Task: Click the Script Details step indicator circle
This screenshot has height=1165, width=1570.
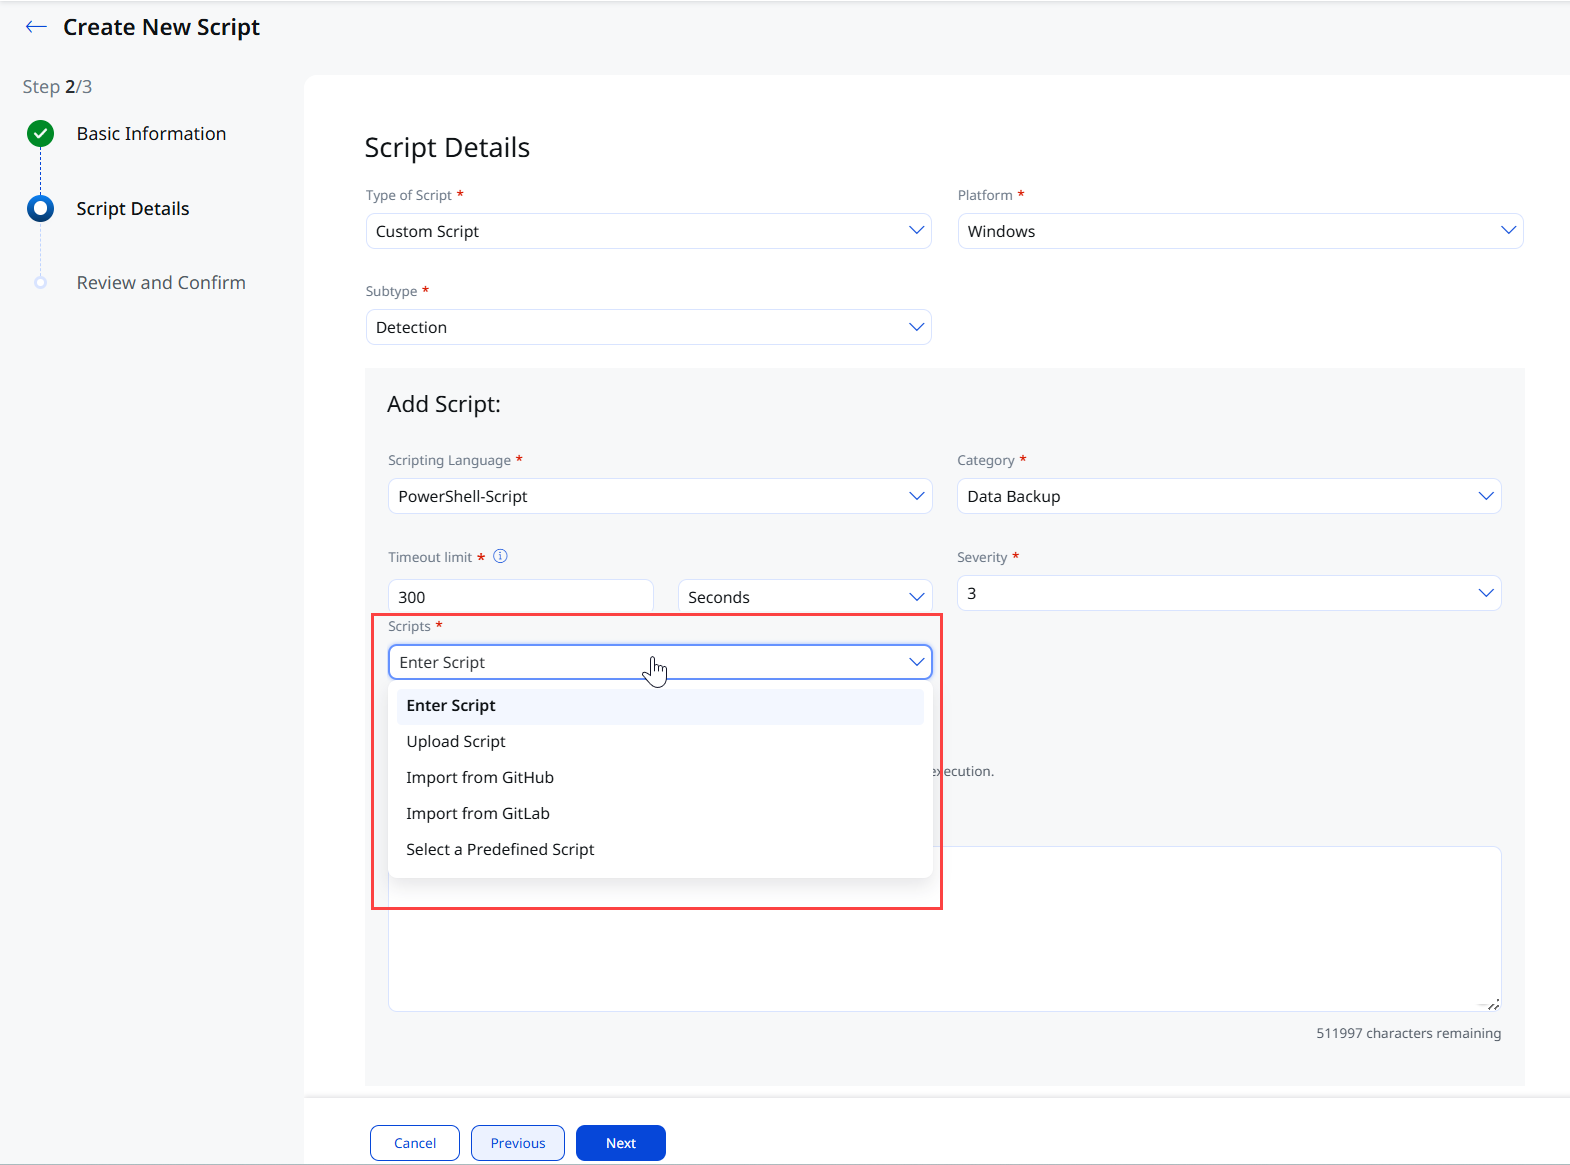Action: click(x=41, y=208)
